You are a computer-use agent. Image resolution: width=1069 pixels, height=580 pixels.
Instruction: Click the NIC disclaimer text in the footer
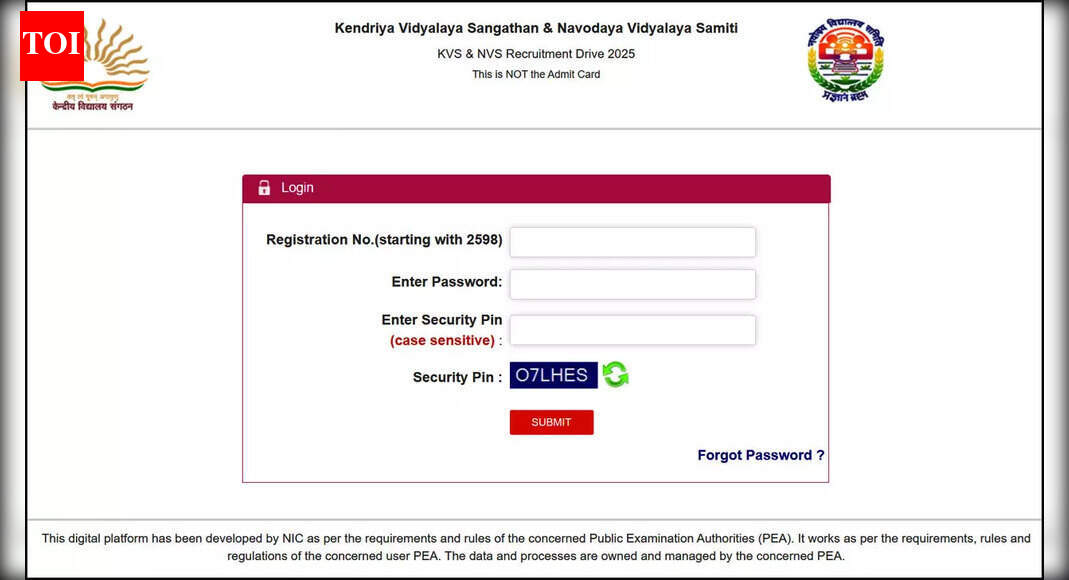535,546
